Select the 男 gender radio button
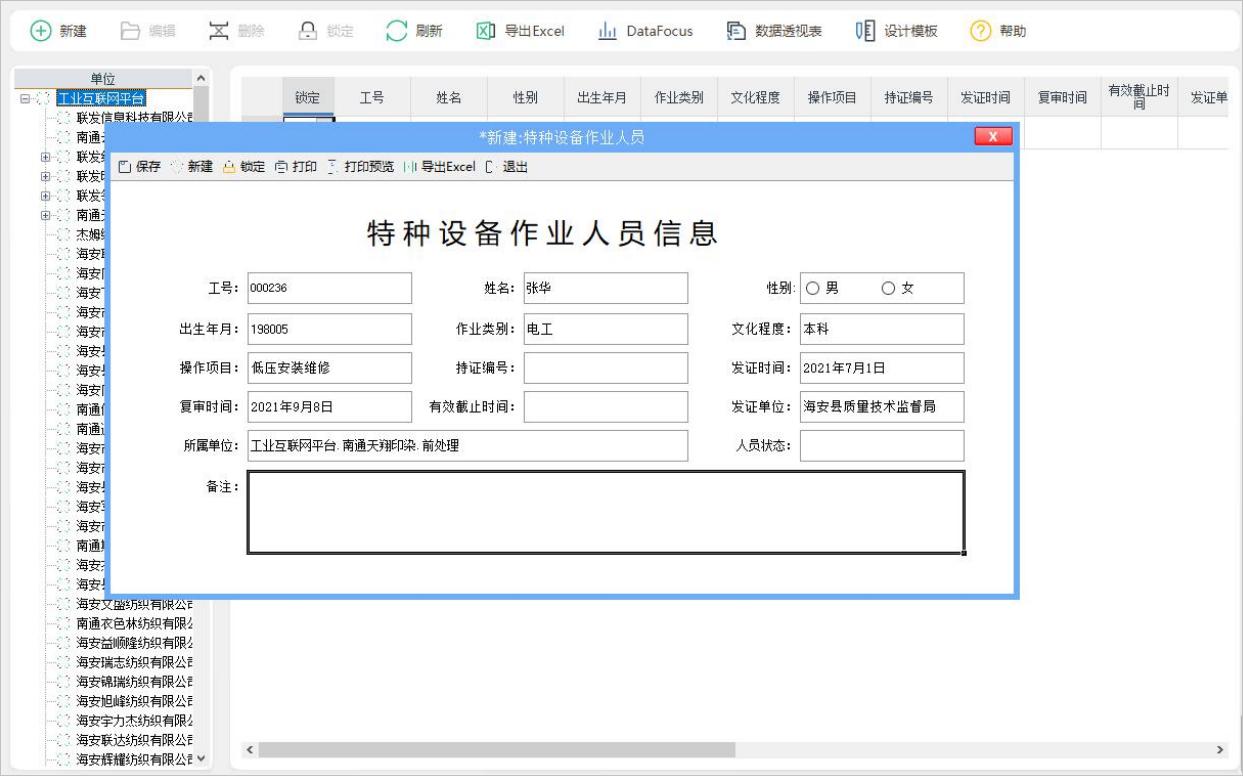Image resolution: width=1243 pixels, height=776 pixels. coord(811,288)
